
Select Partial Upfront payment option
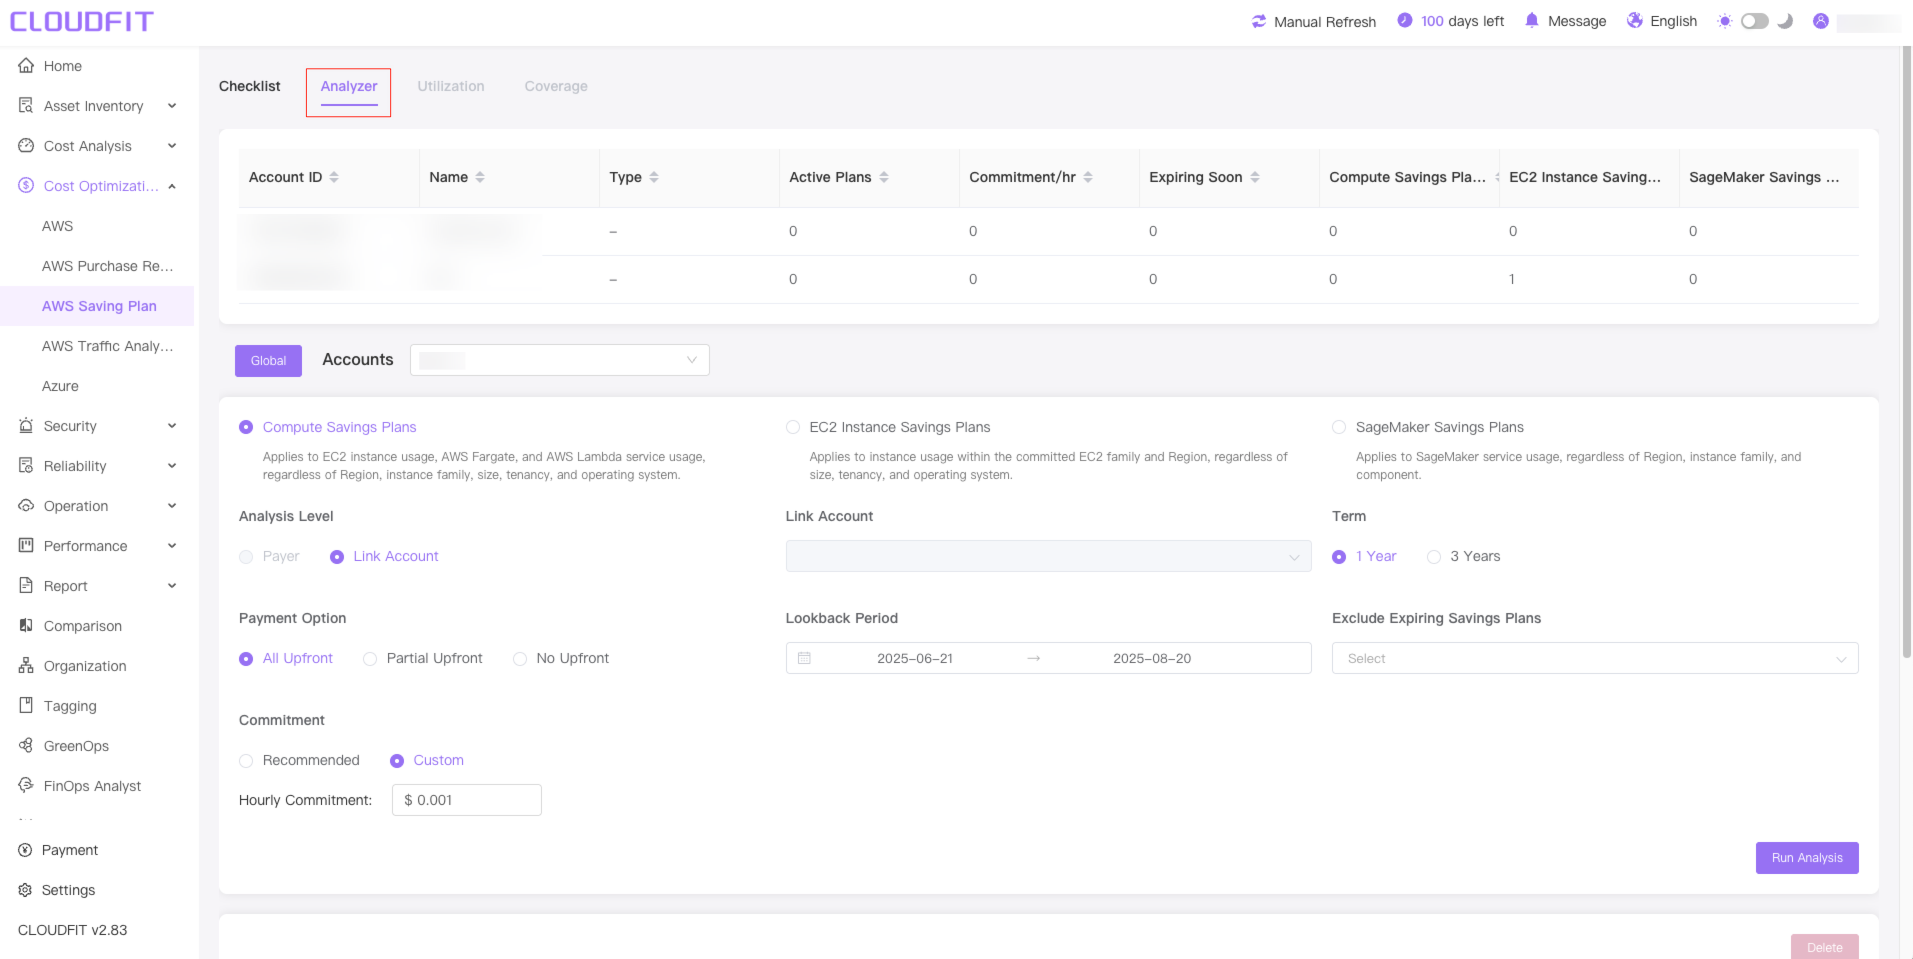pos(370,659)
